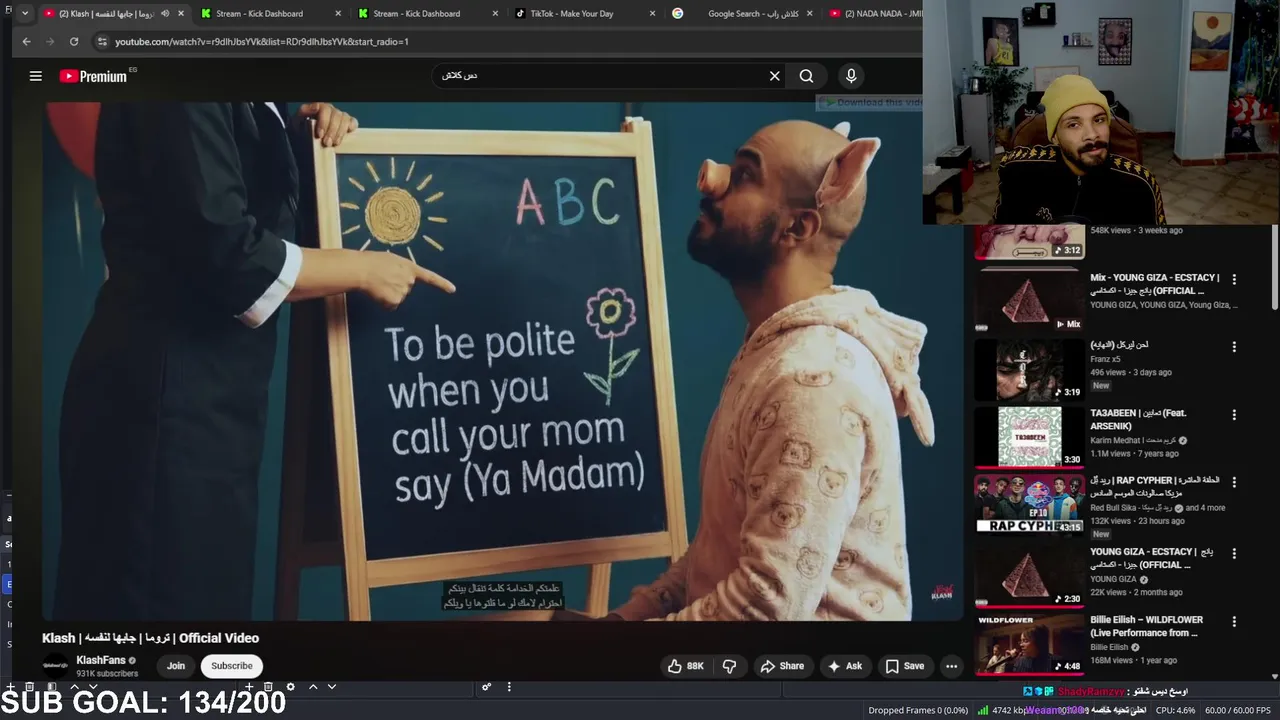The image size is (1280, 720).
Task: Join the KlashFans channel membership
Action: click(176, 666)
